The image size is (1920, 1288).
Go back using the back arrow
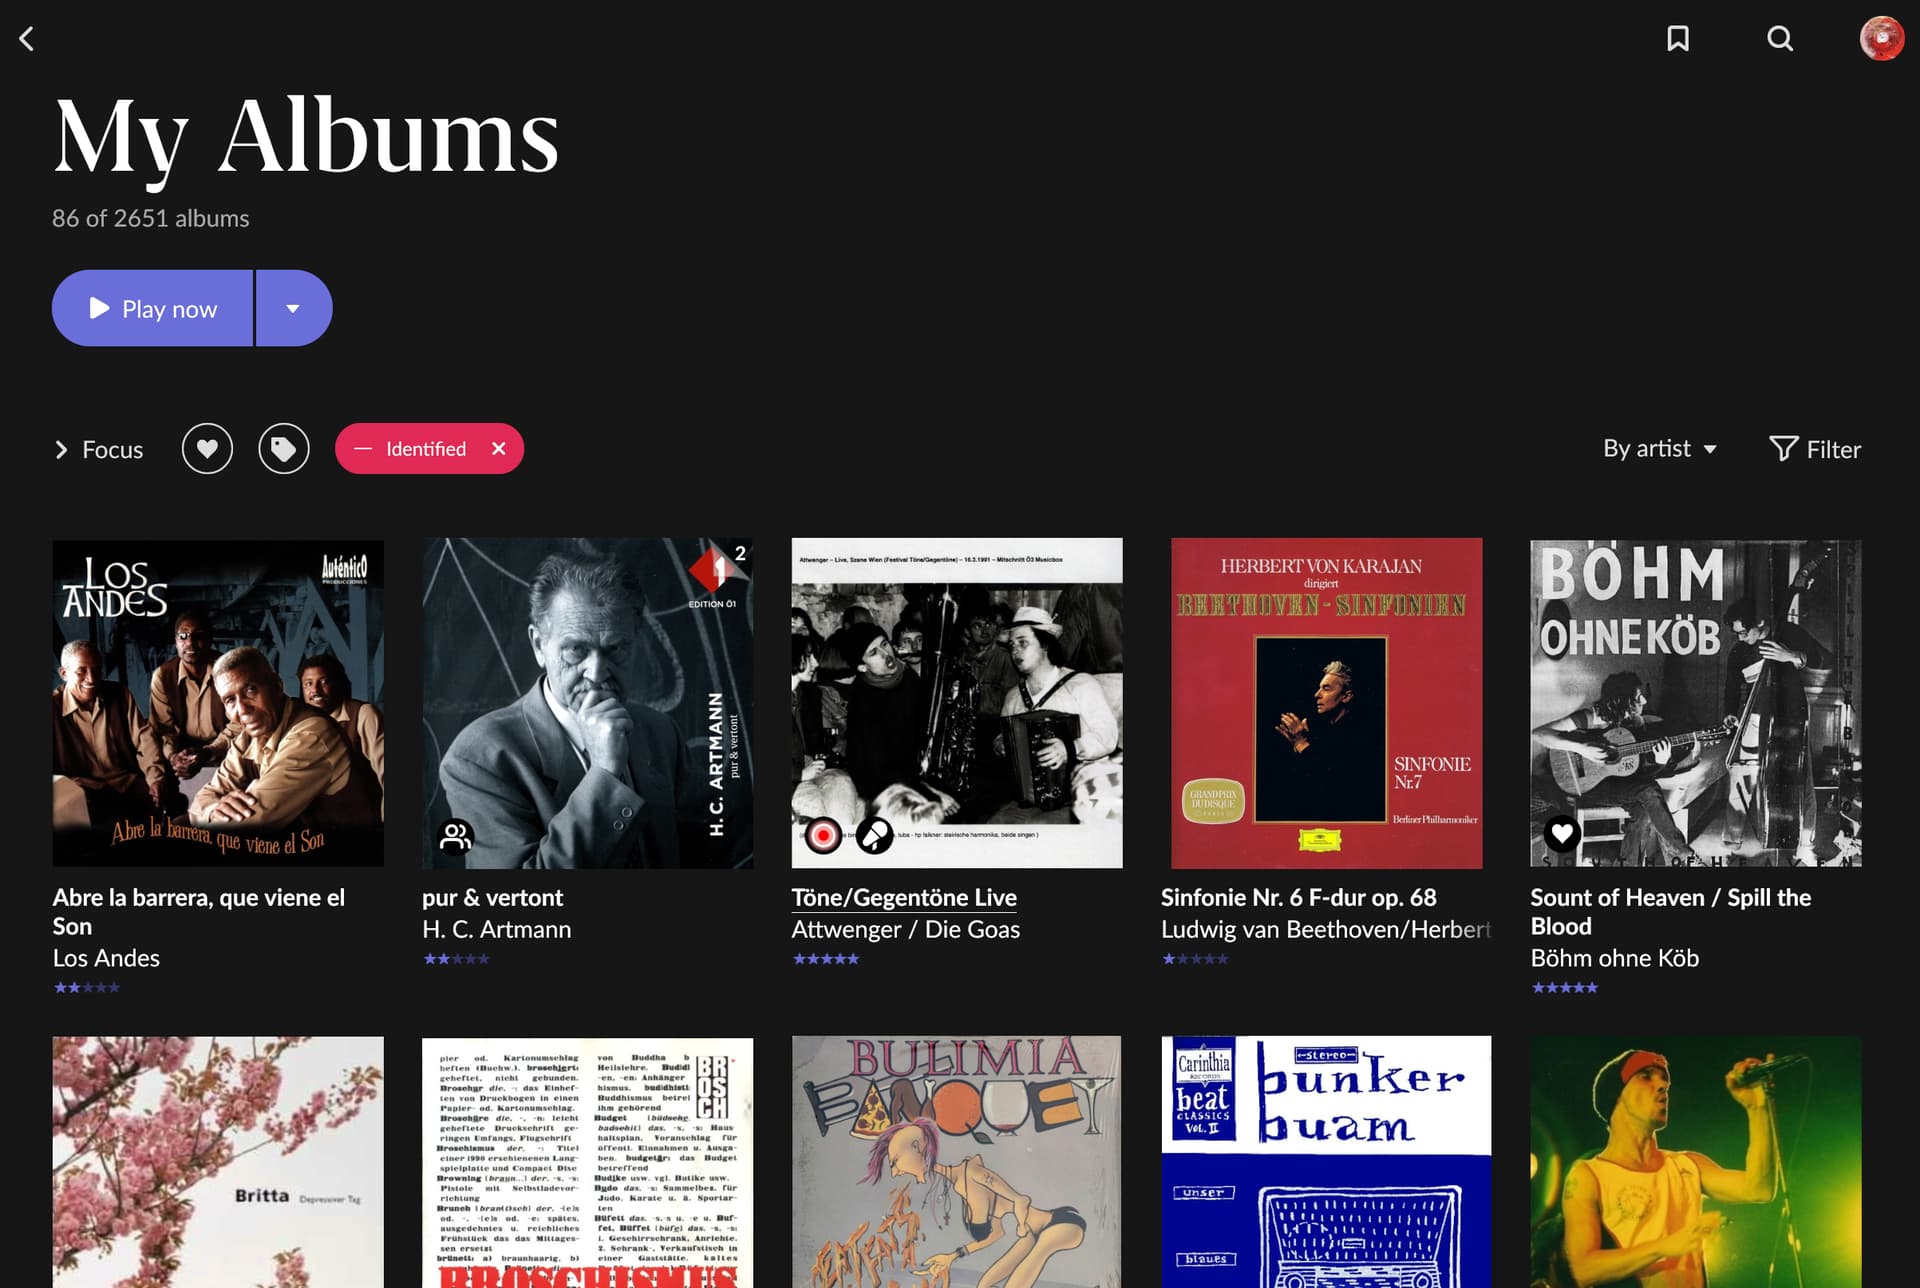point(27,39)
